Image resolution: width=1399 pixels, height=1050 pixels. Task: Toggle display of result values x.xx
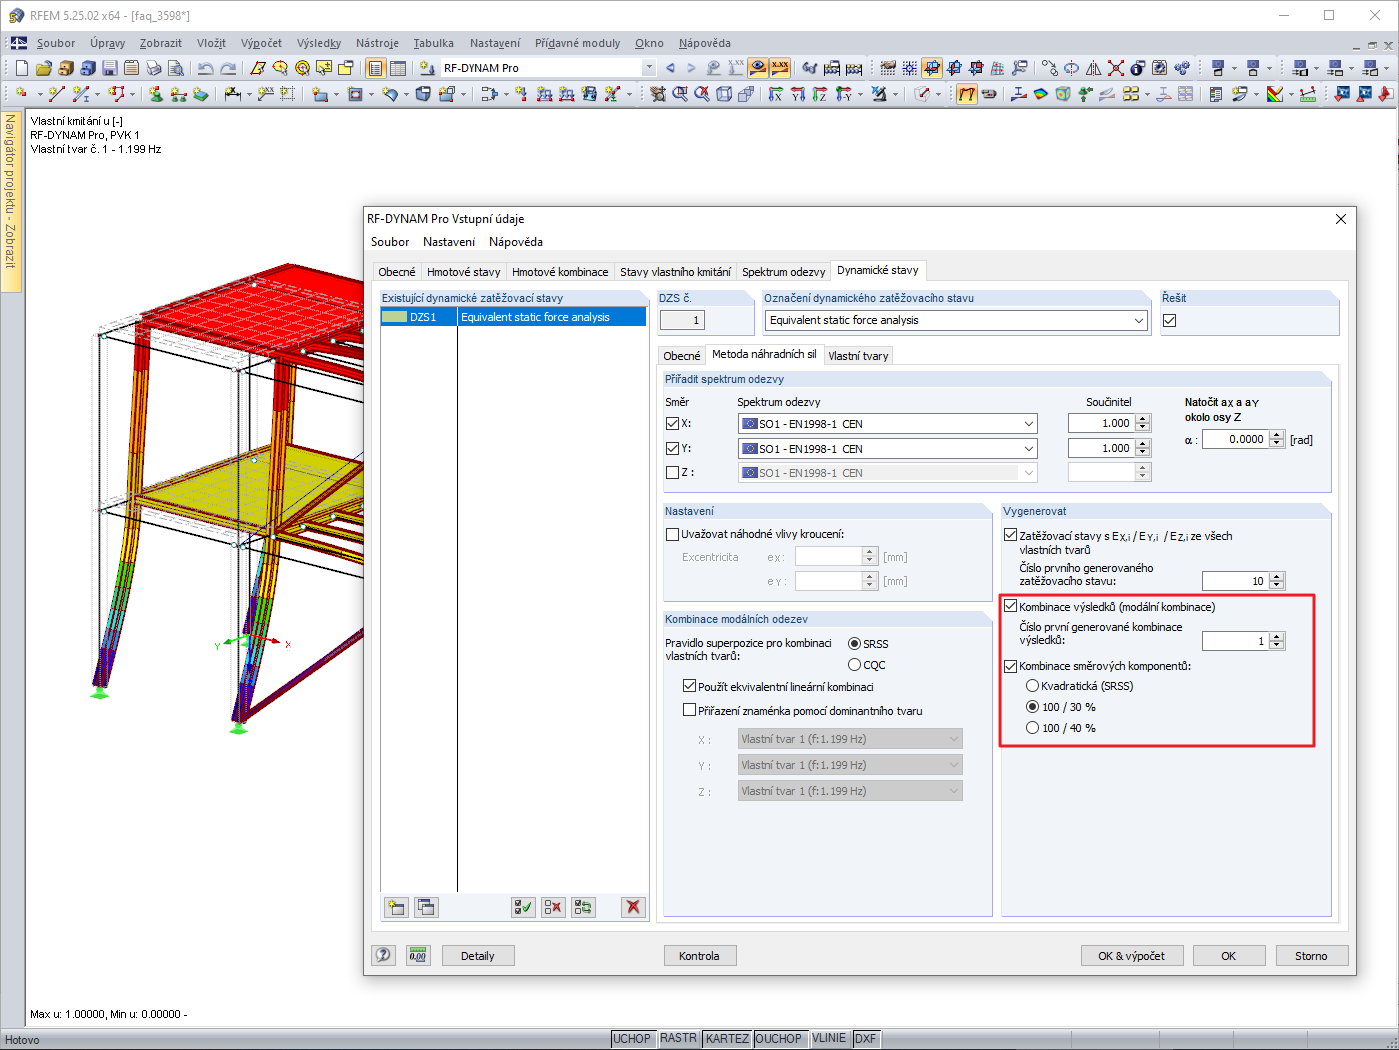click(x=780, y=68)
